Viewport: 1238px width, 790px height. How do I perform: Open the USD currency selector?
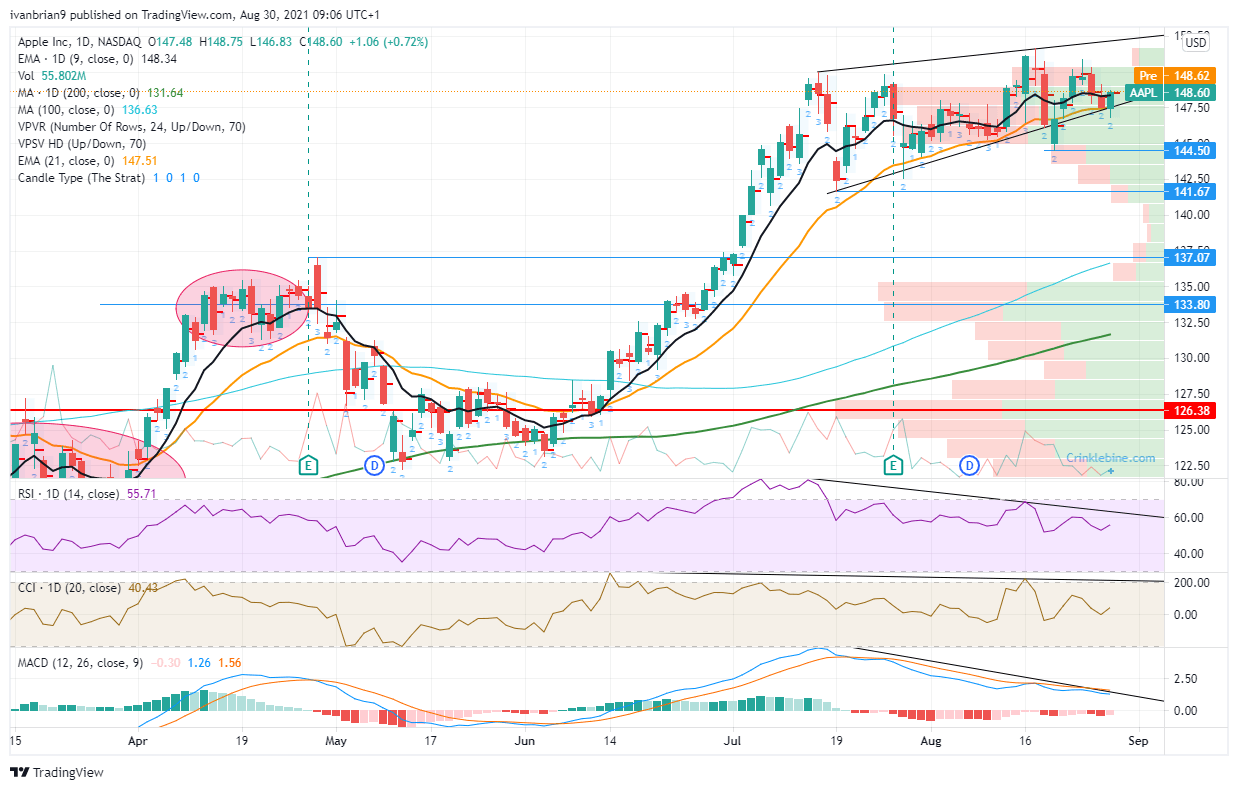point(1194,43)
